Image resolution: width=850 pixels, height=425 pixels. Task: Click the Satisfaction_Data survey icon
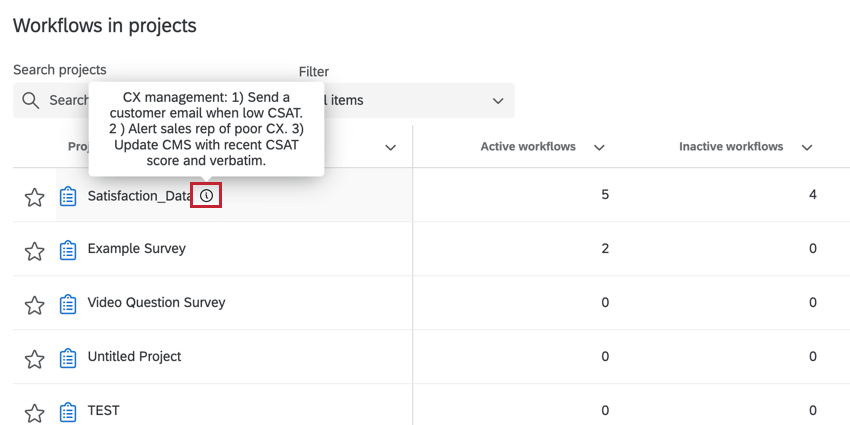[x=67, y=196]
